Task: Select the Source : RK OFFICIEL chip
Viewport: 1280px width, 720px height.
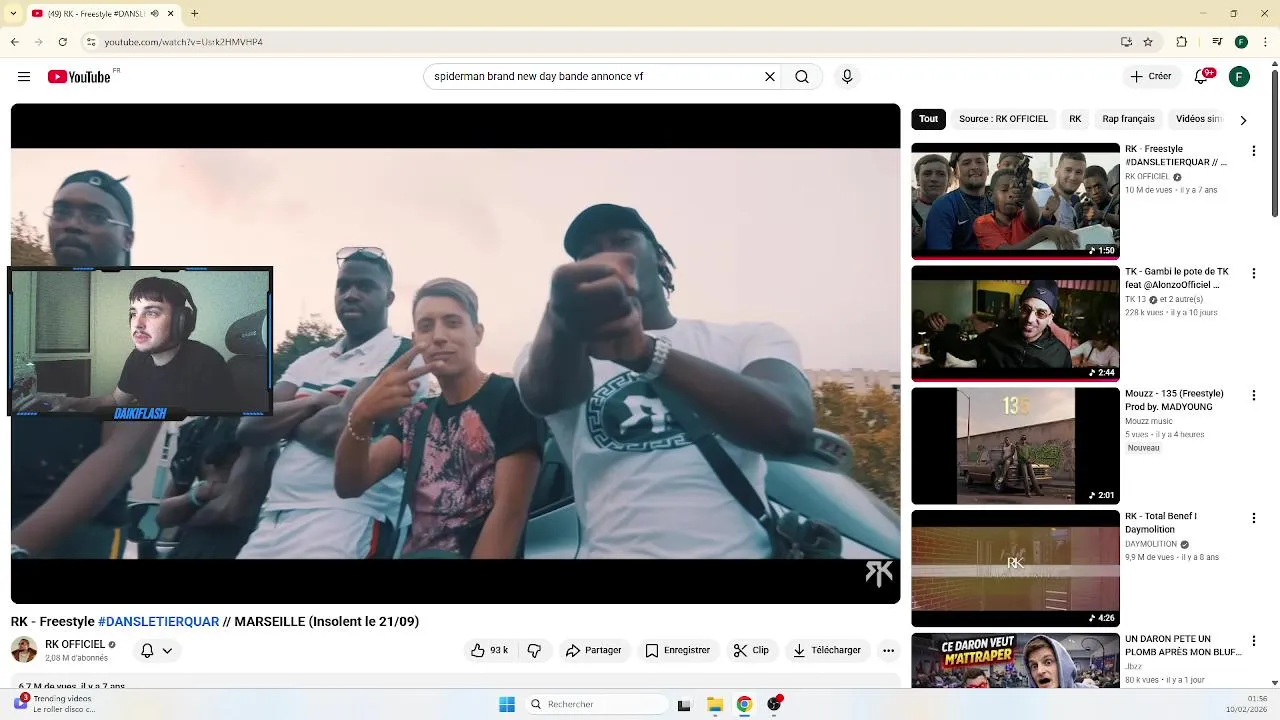Action: [x=1003, y=119]
